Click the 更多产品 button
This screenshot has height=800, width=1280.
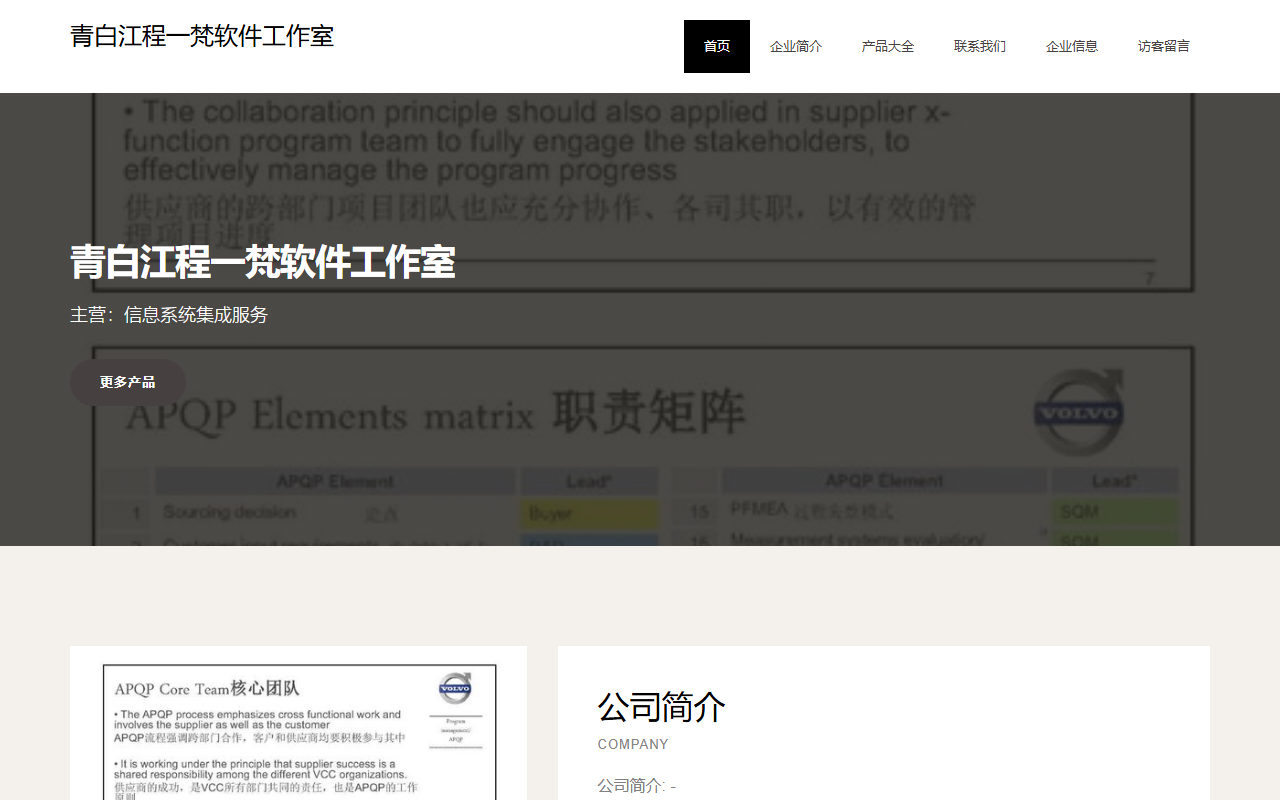(x=128, y=382)
